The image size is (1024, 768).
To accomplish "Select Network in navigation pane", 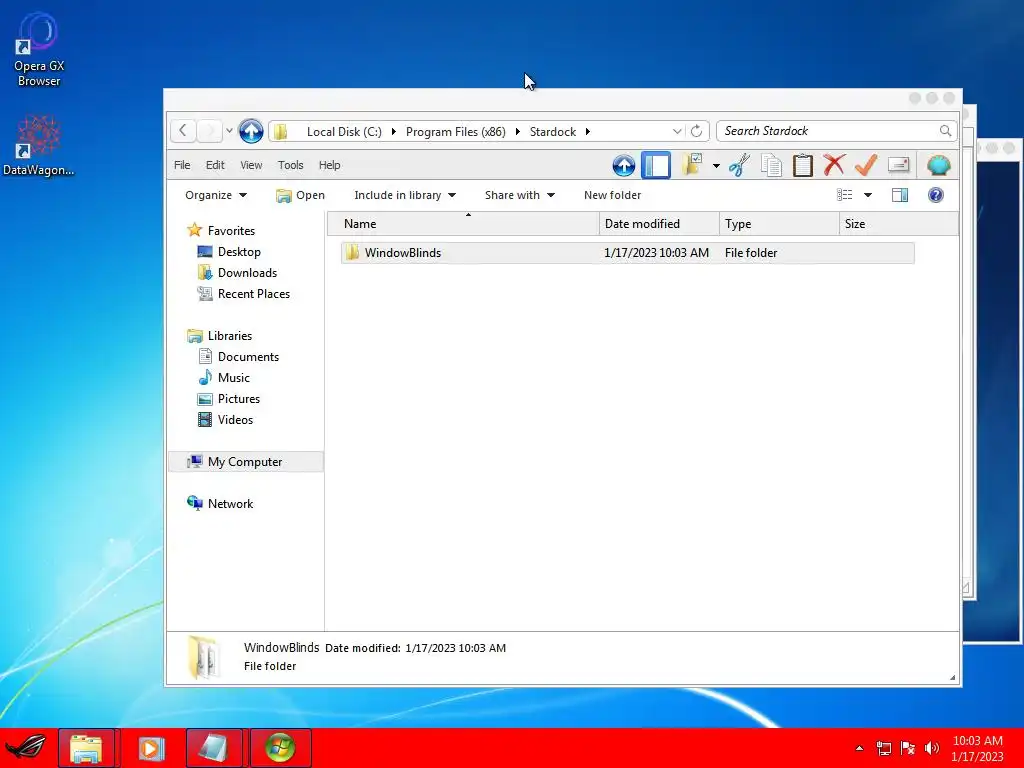I will 230,504.
